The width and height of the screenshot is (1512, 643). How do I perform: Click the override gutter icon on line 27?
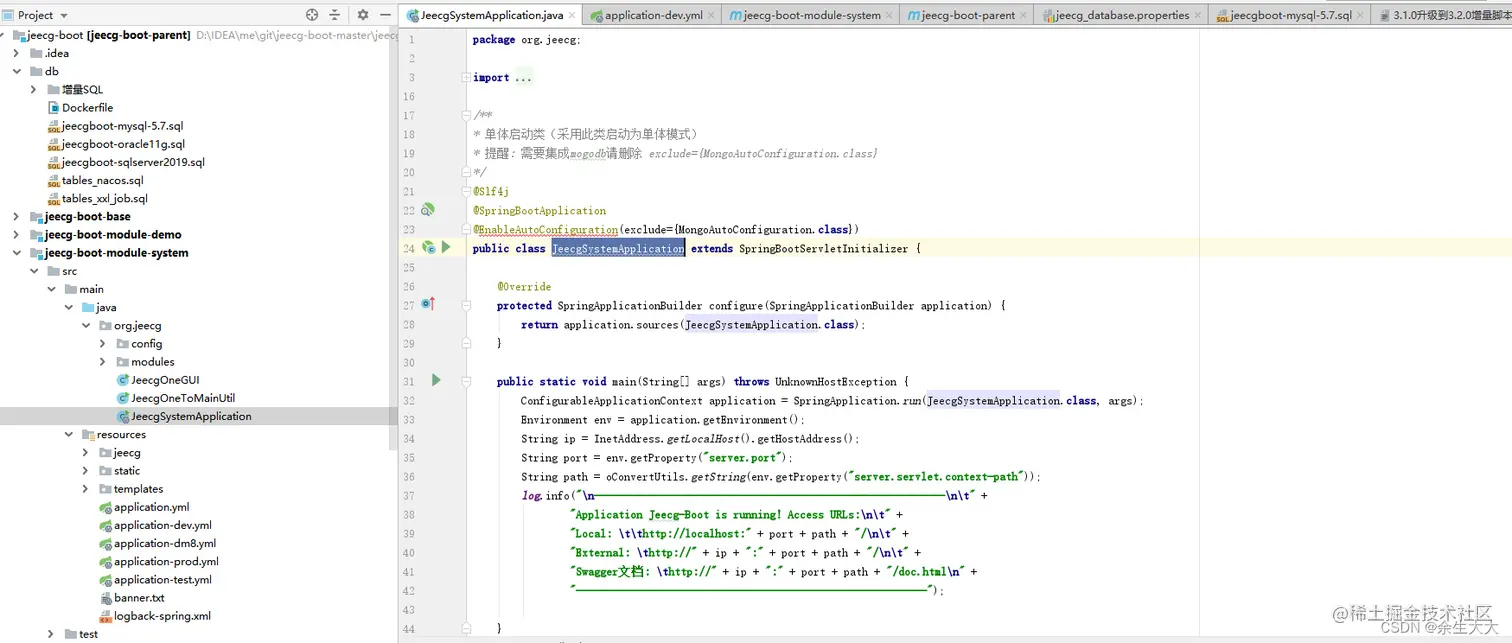[428, 304]
